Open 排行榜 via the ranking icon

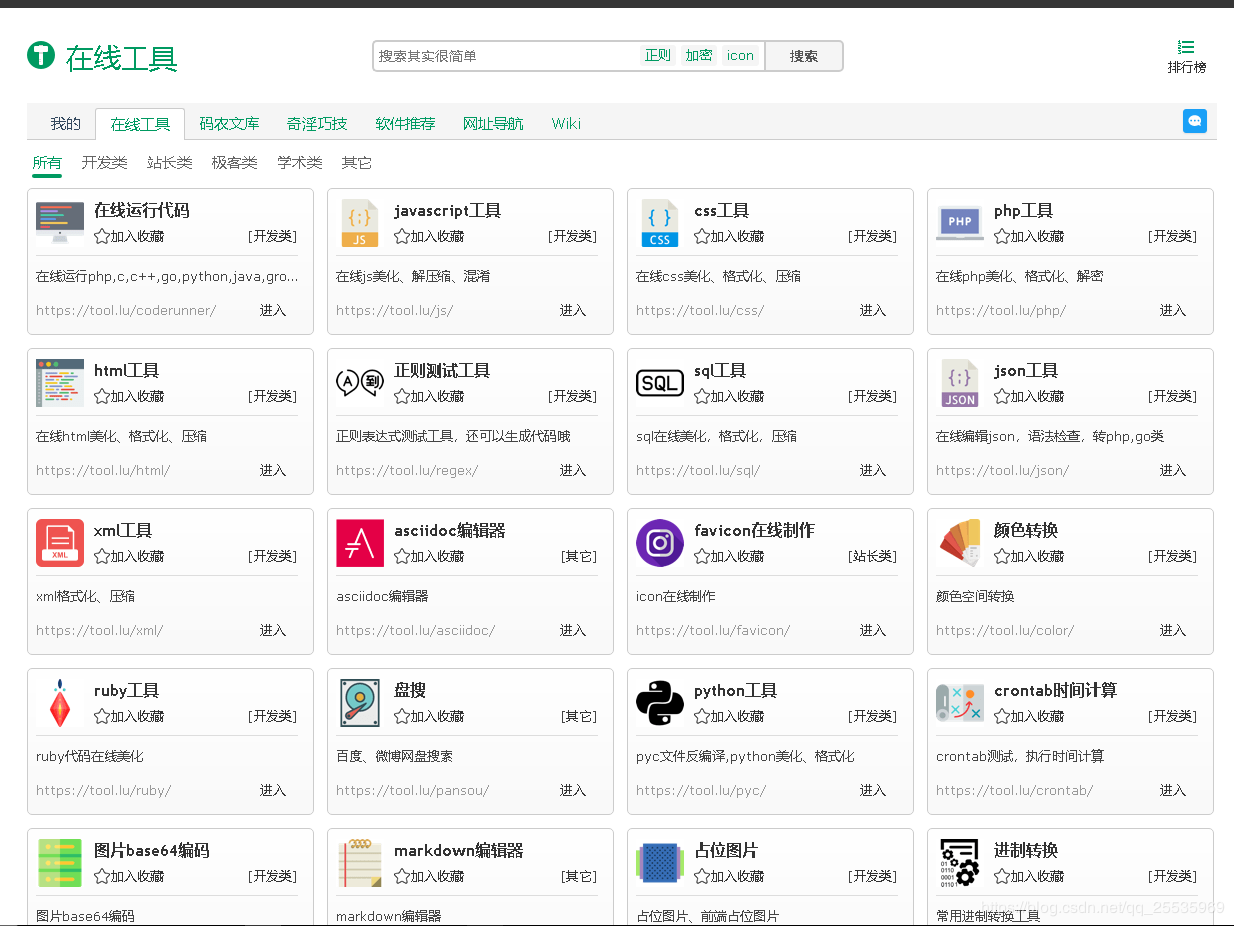point(1186,46)
